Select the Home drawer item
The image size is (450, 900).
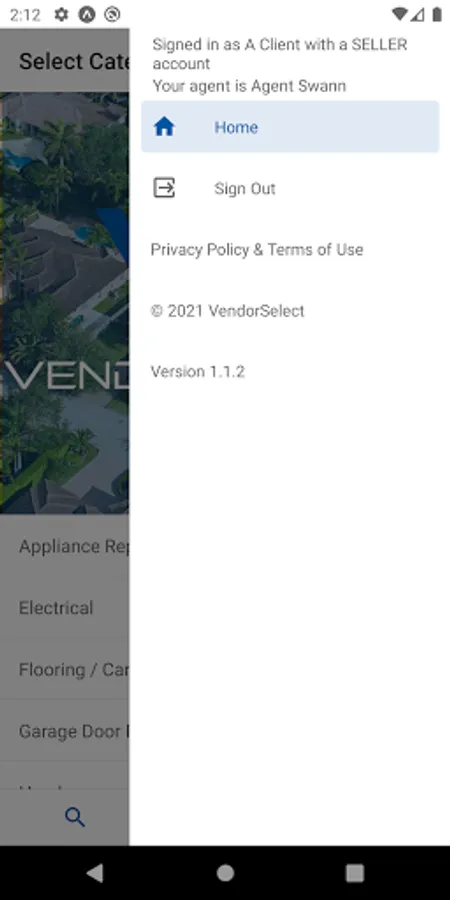(x=290, y=127)
